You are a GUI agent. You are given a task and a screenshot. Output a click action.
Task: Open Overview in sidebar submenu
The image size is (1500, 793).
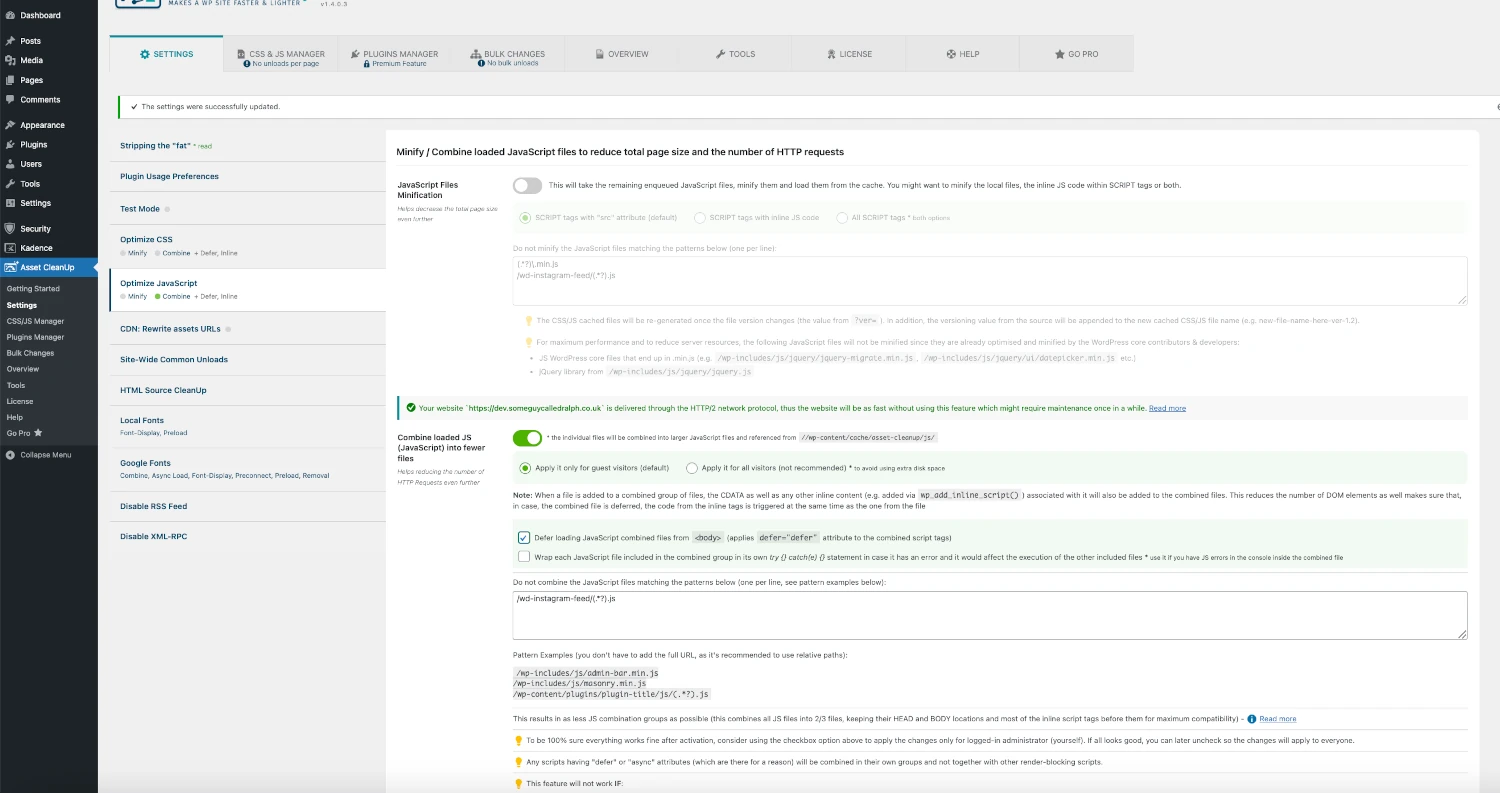[x=23, y=369]
